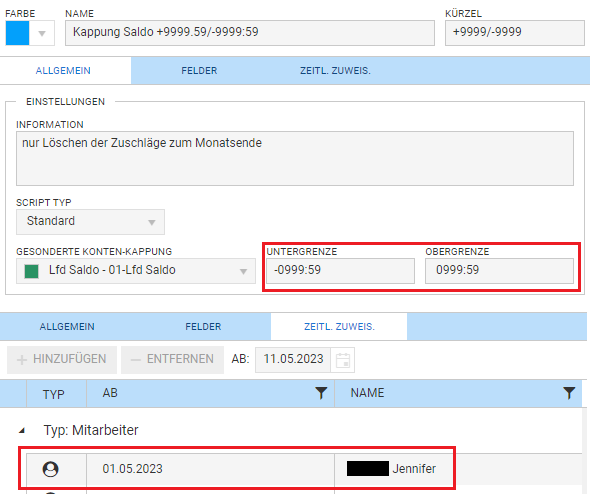Filter the NAME column
Screen dimensions: 593x503
point(569,393)
